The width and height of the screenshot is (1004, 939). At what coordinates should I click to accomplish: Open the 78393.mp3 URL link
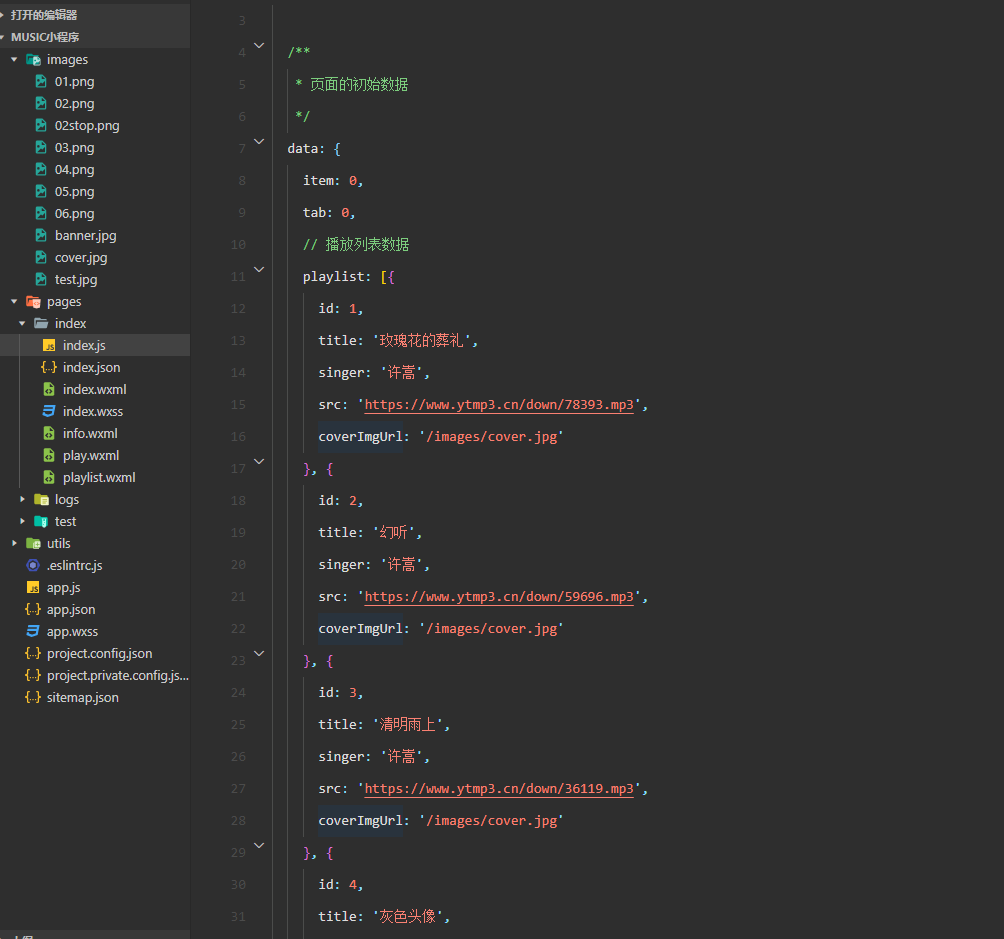tap(499, 405)
